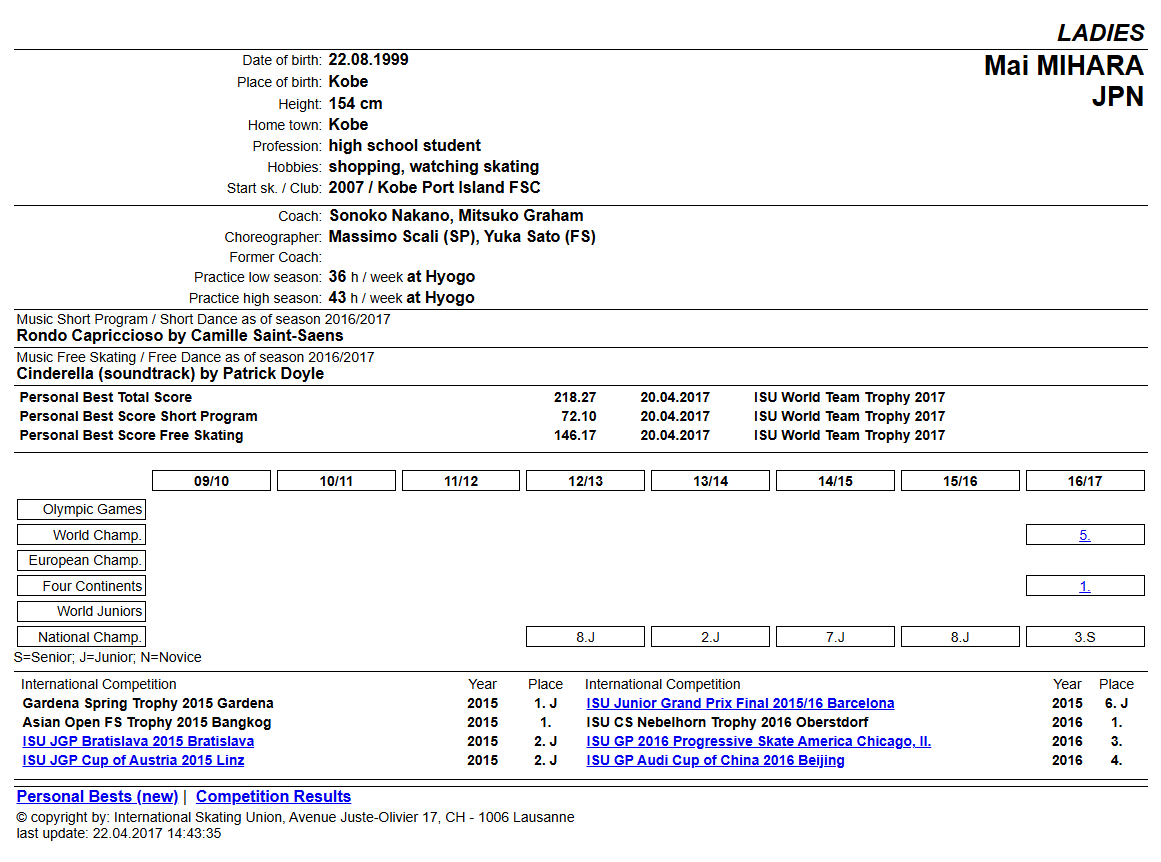Open the Personal Bests (new) link
Viewport: 1161px width, 862px height.
click(97, 797)
